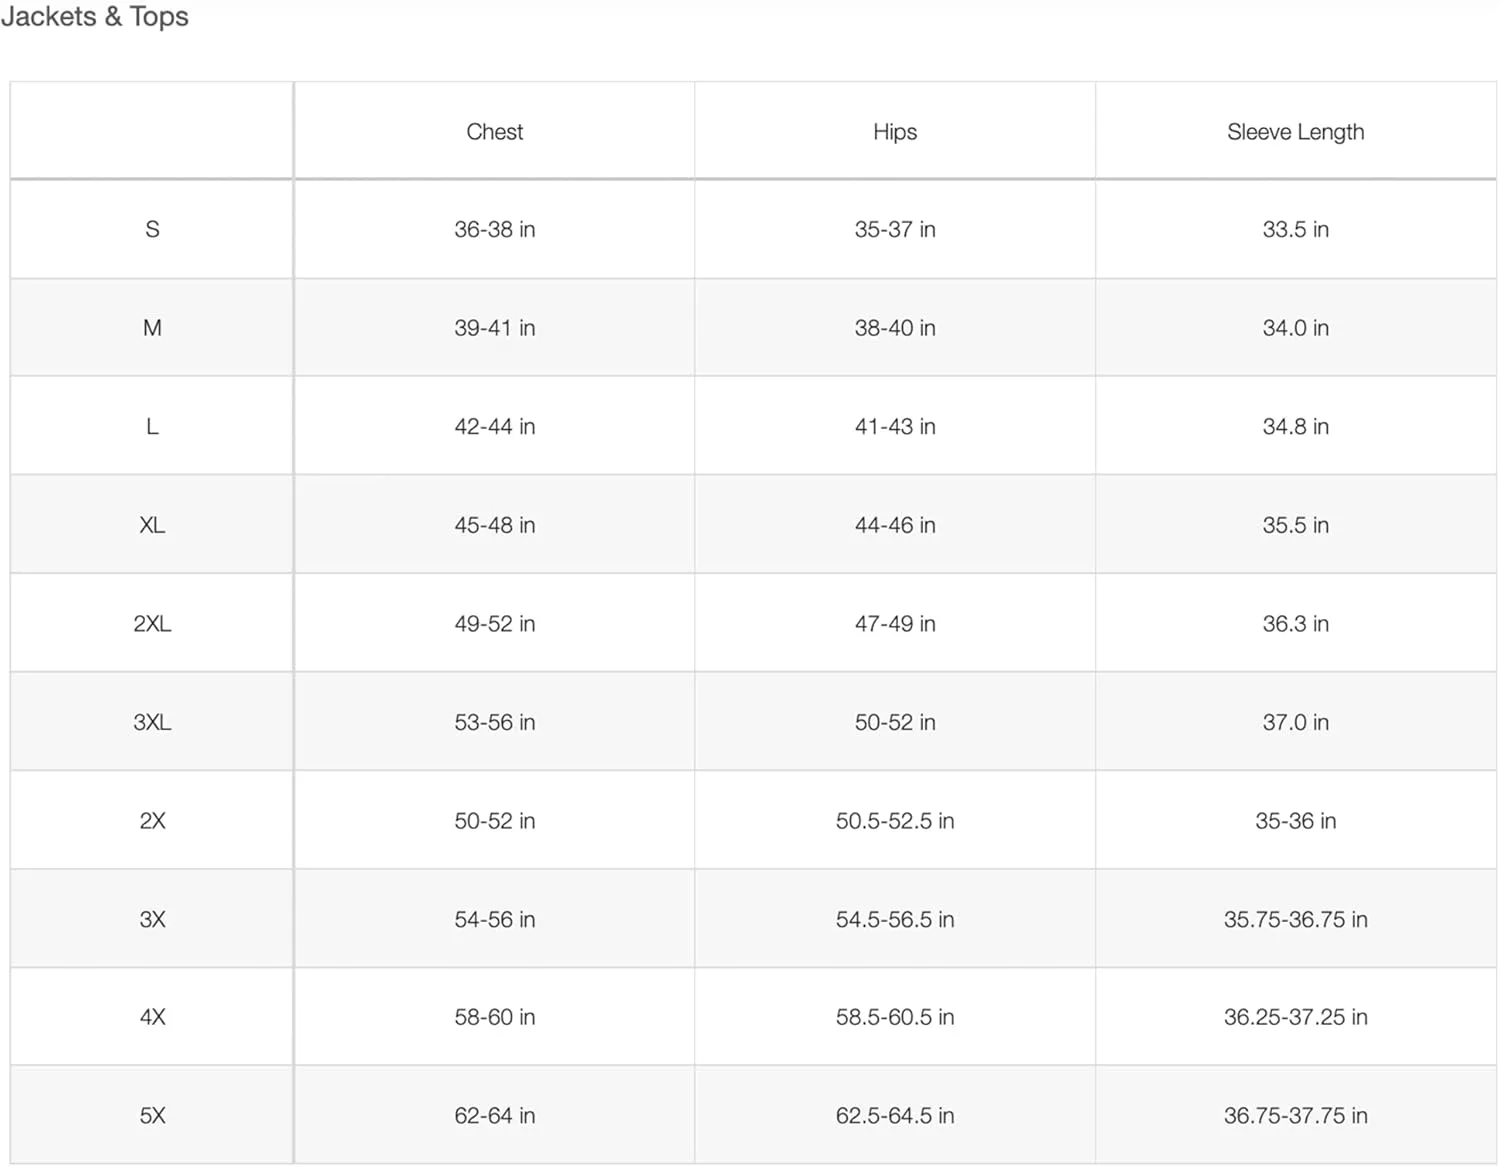Screen dimensions: 1500x1167
Task: Select the 3XL size row label
Action: pos(152,722)
